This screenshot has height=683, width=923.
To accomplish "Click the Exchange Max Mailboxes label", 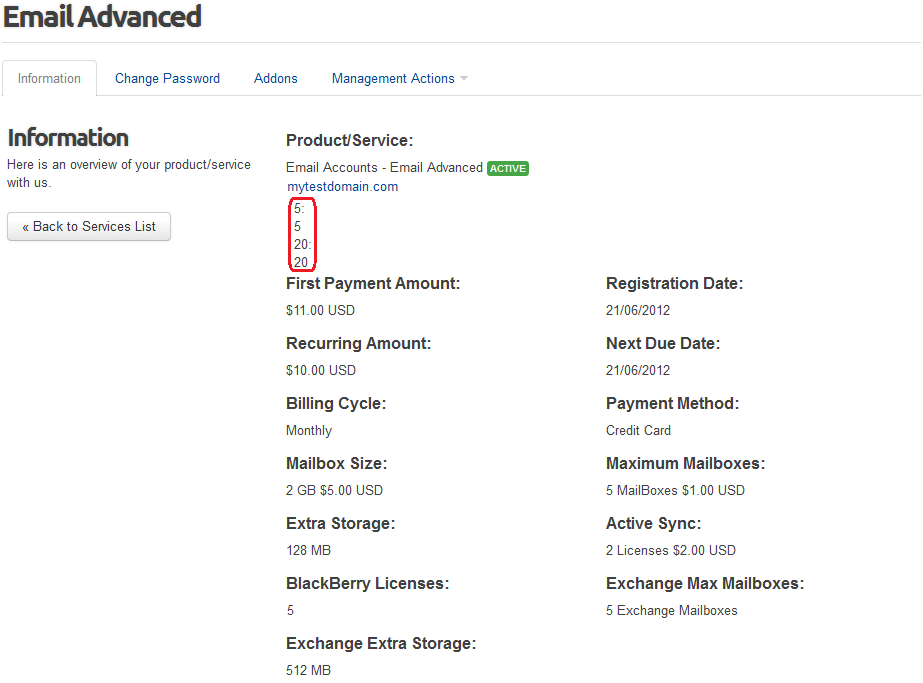I will (x=705, y=584).
